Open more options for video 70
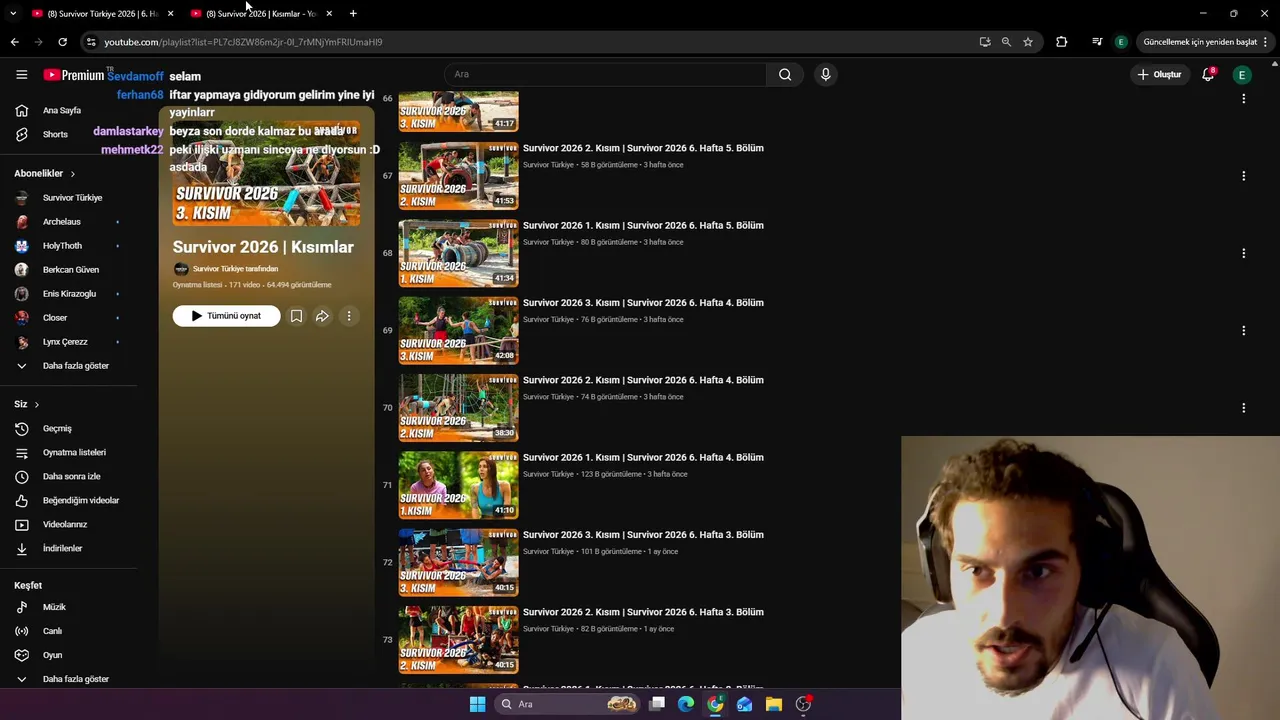 click(x=1244, y=408)
